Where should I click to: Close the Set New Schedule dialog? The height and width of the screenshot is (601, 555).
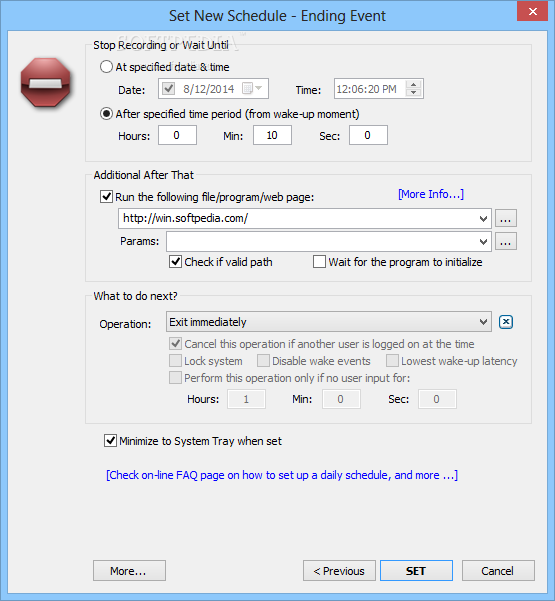click(x=532, y=11)
